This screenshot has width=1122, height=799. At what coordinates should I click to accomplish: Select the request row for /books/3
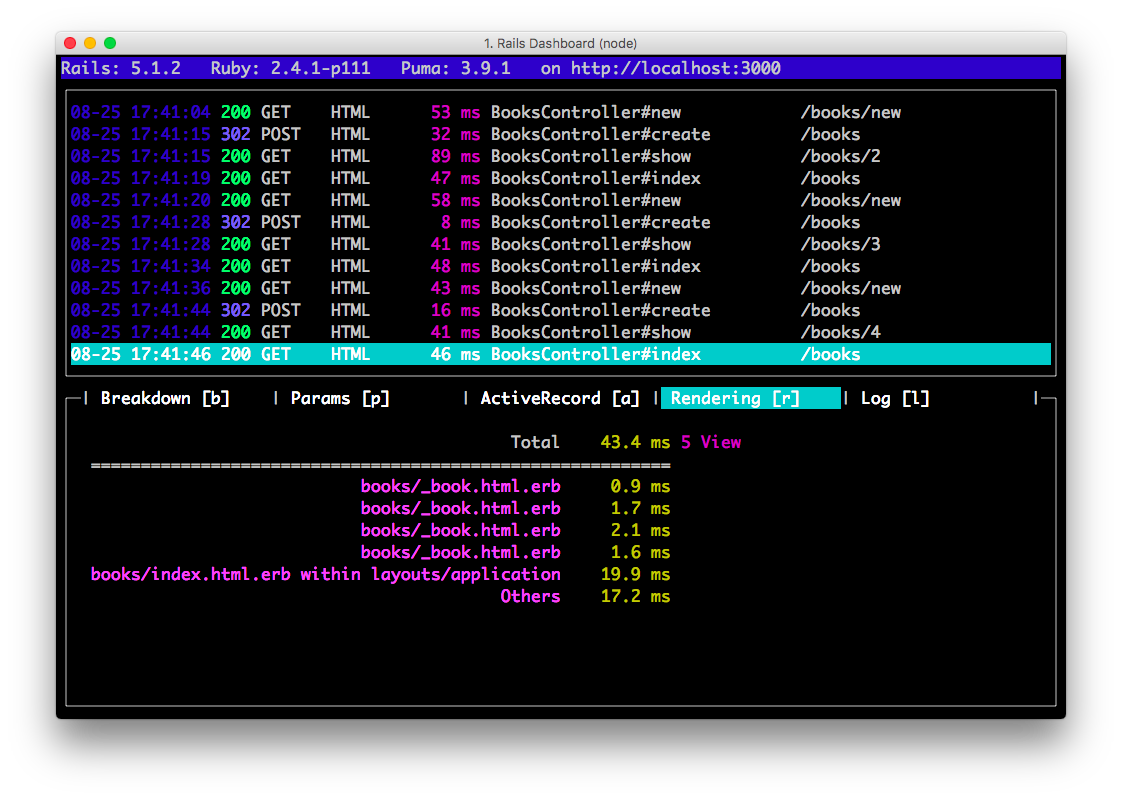pyautogui.click(x=560, y=245)
